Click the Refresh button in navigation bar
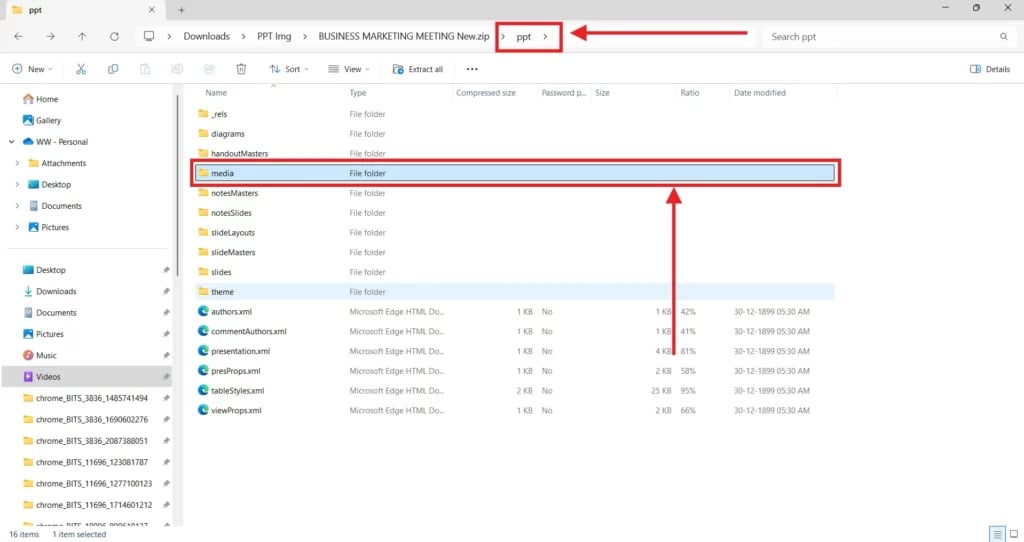Viewport: 1024px width, 542px height. [114, 36]
